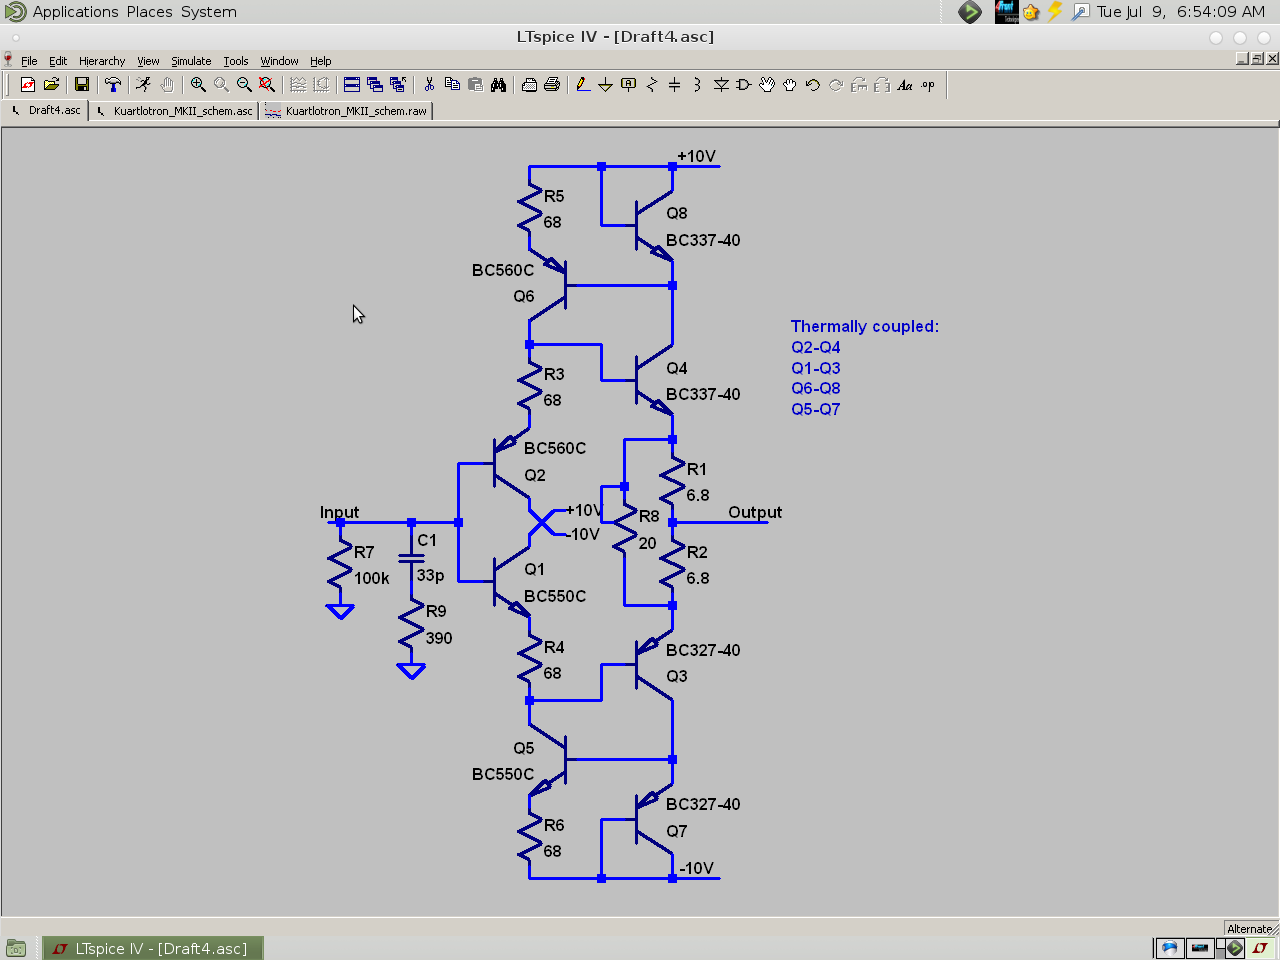
Task: Click the Paste clipboard icon
Action: tap(475, 85)
